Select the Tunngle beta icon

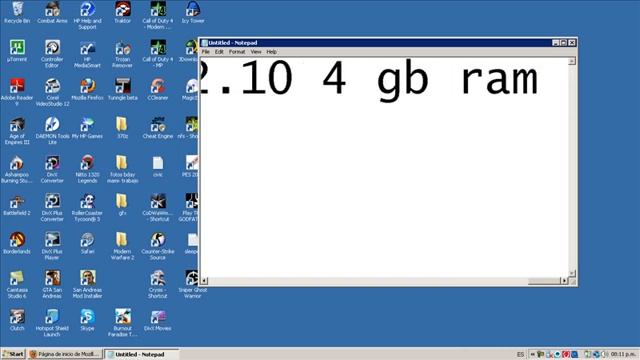click(122, 89)
